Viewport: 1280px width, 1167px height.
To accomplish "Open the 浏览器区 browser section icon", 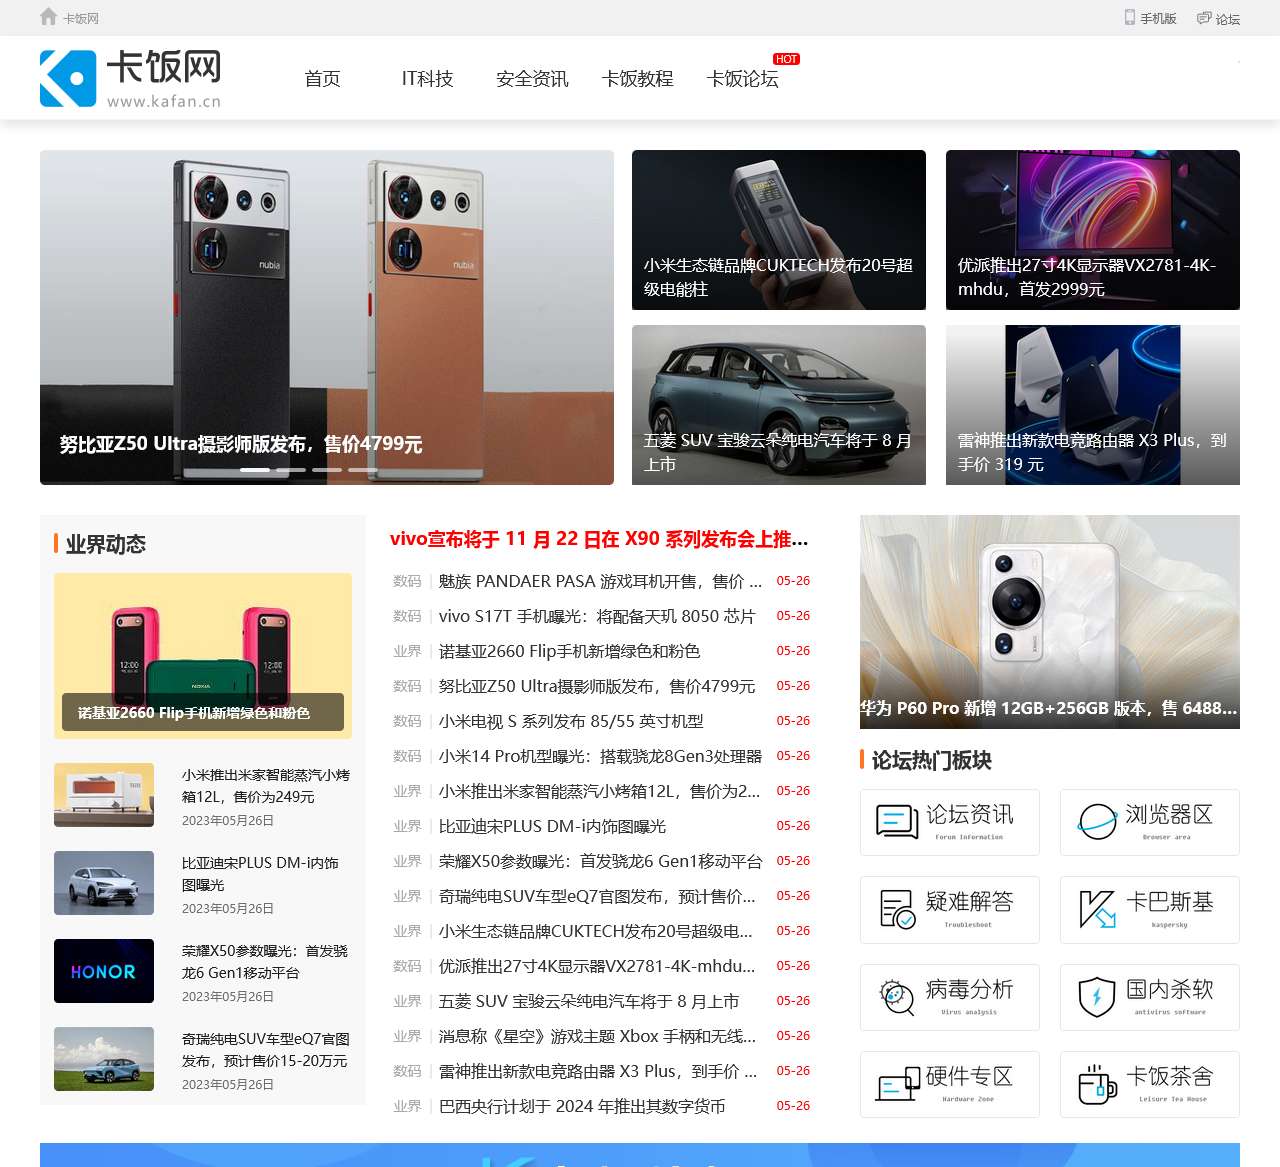I will coord(1097,822).
